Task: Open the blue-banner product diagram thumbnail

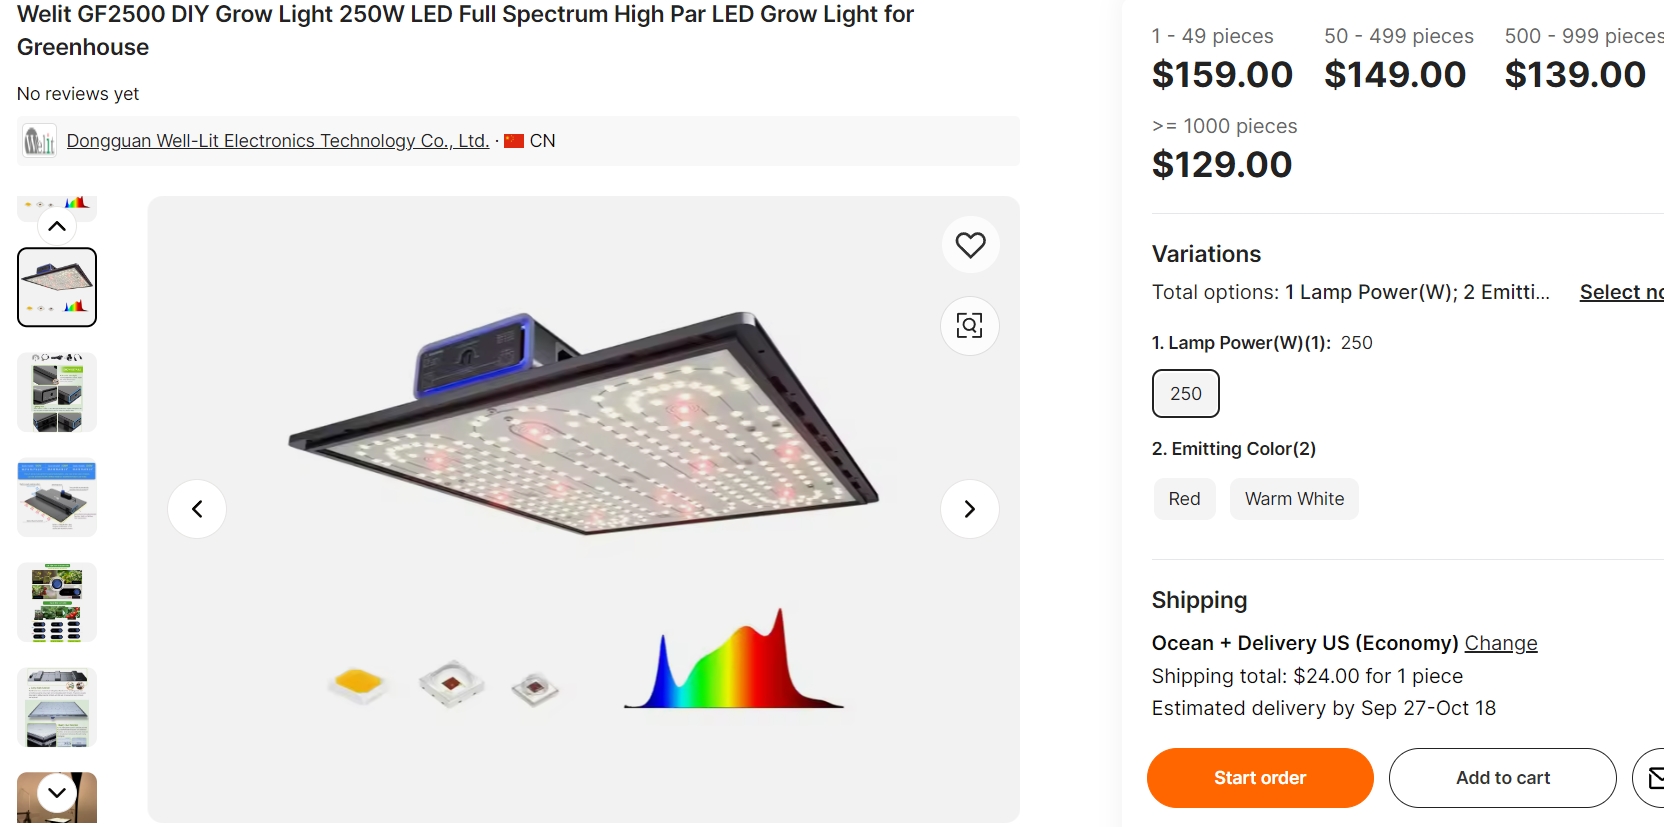Action: 57,497
